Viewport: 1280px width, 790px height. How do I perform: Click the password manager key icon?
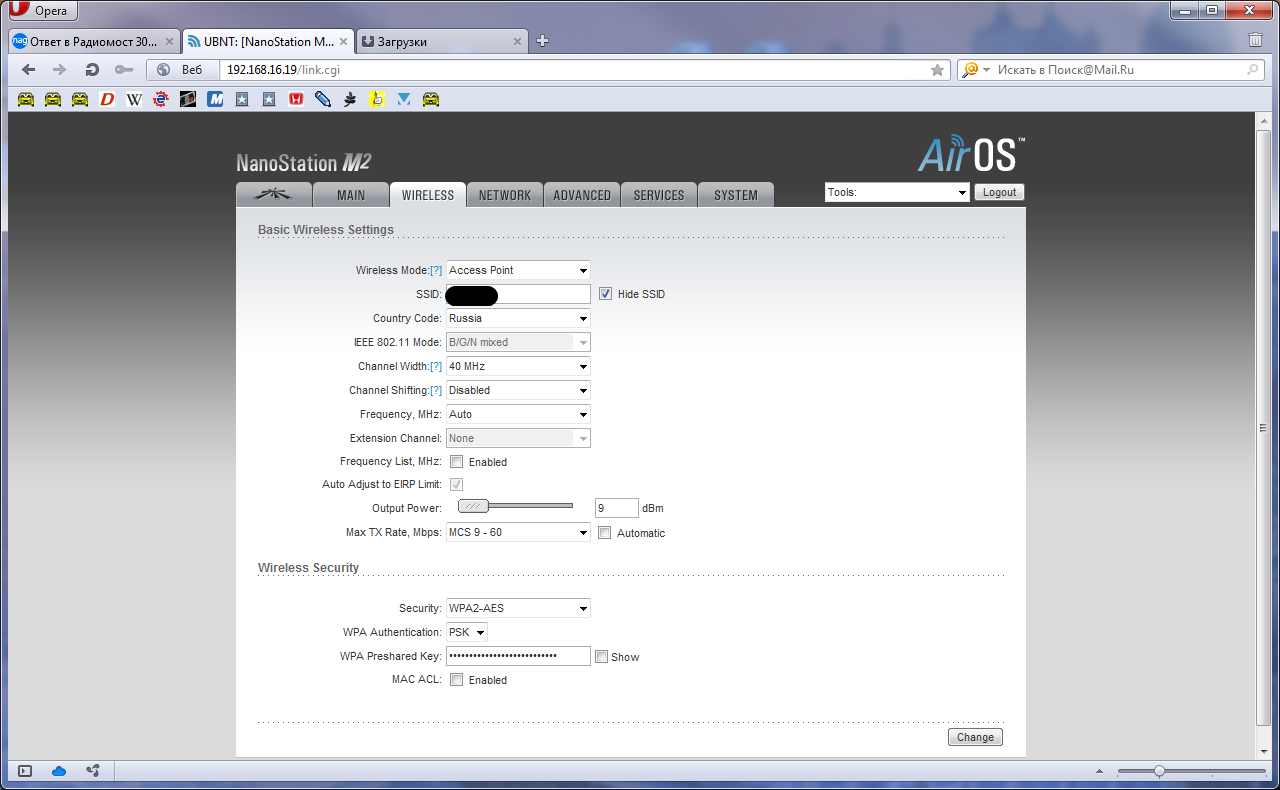(x=123, y=70)
